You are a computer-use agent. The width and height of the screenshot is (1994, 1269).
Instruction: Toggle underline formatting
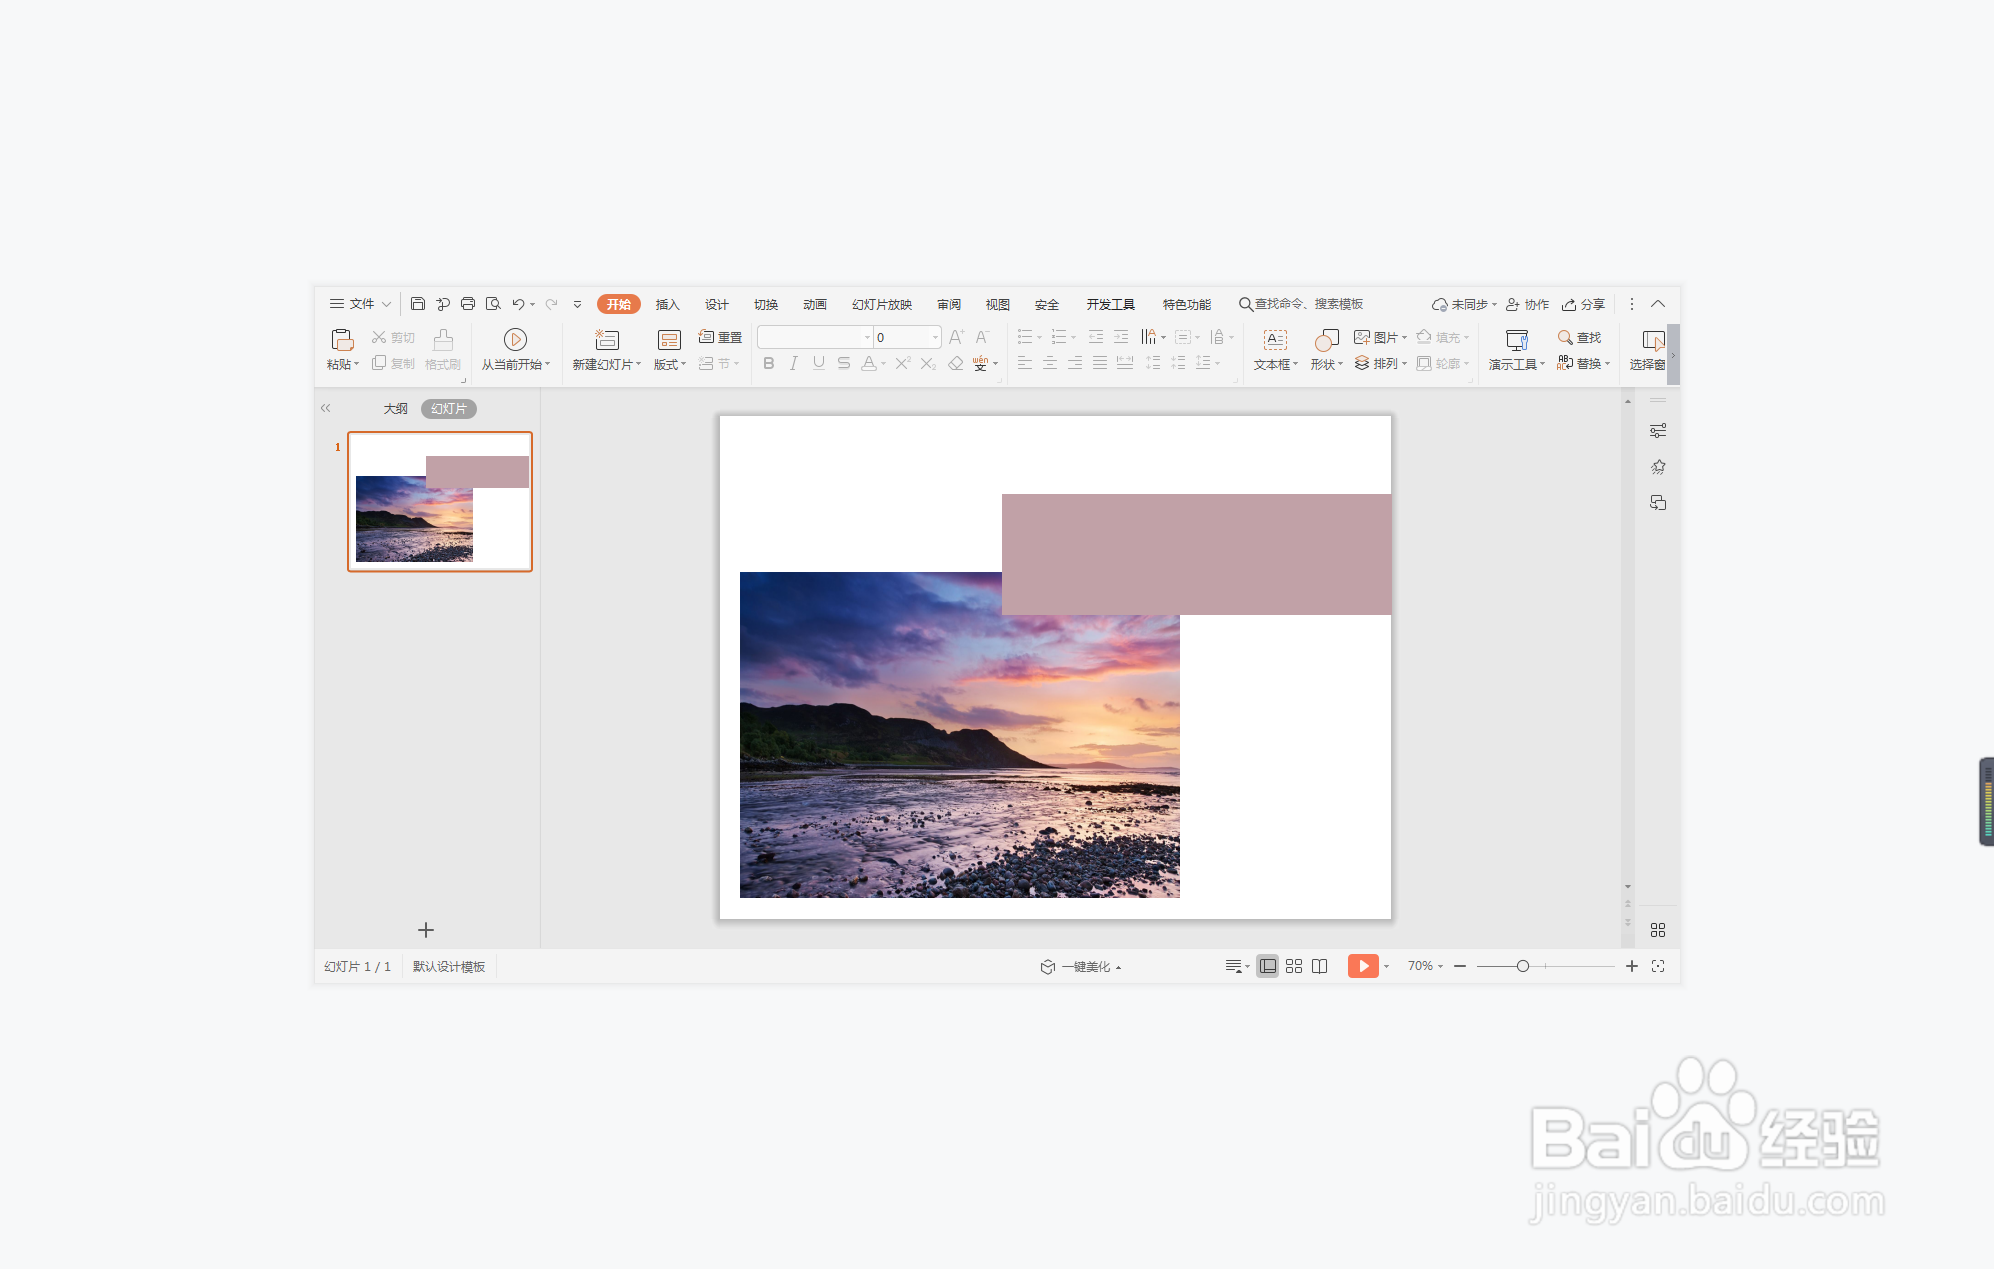tap(819, 363)
